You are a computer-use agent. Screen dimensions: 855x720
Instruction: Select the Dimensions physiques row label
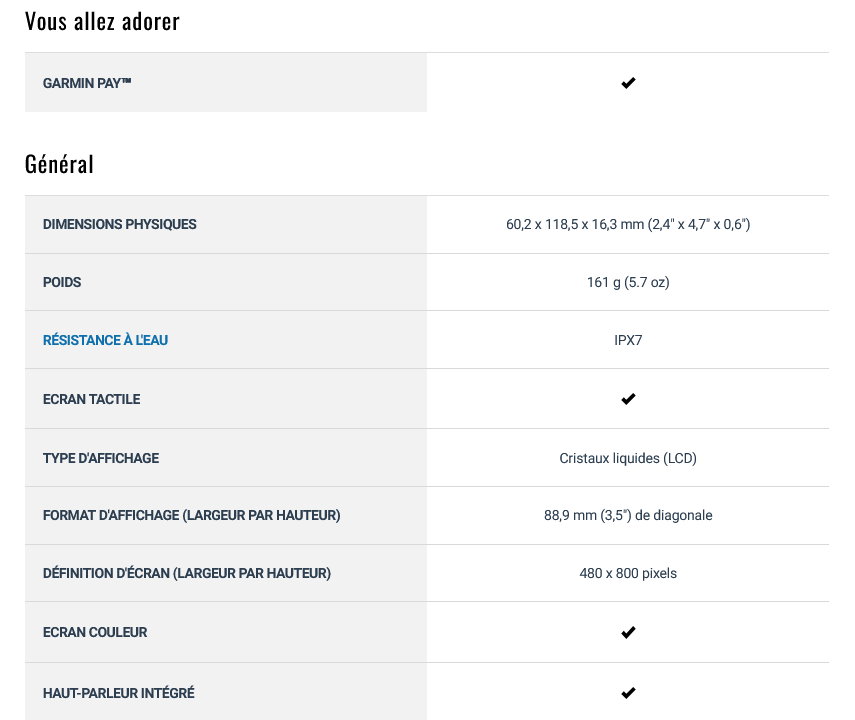coord(119,224)
